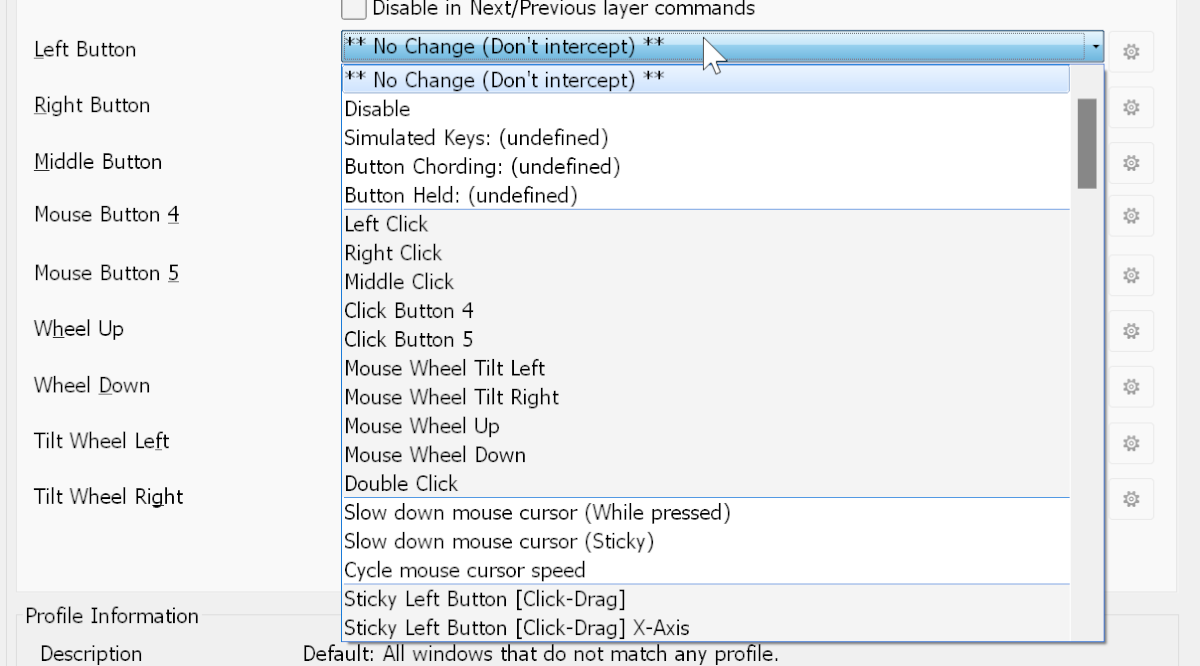Open settings gear for Mouse Button 5
Viewport: 1200px width, 666px height.
[x=1131, y=274]
